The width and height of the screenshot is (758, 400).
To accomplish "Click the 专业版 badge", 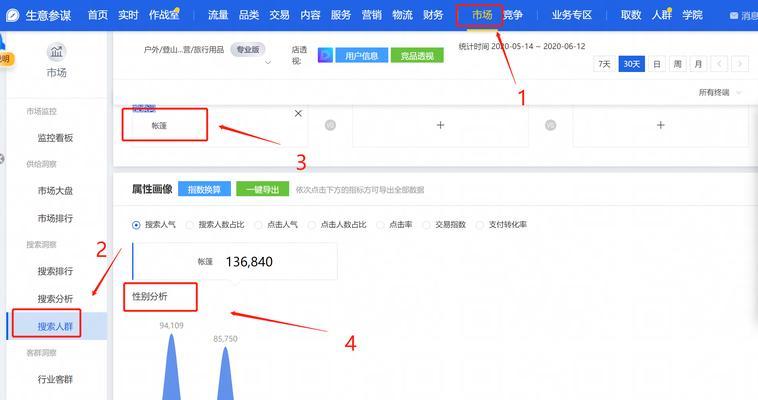I will coord(248,49).
